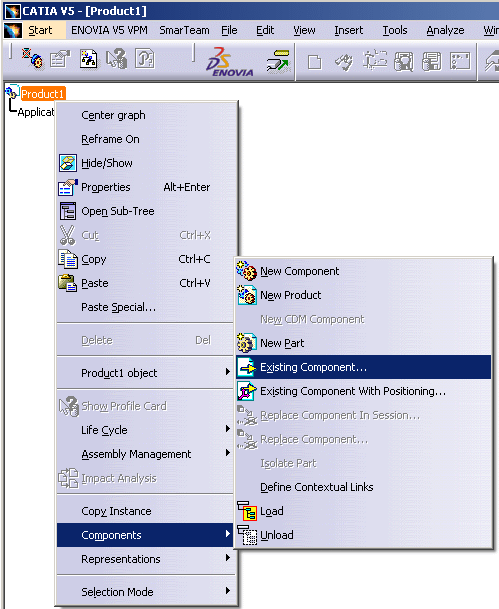The width and height of the screenshot is (499, 609).
Task: Select the Product1 node in tree
Action: pos(43,94)
